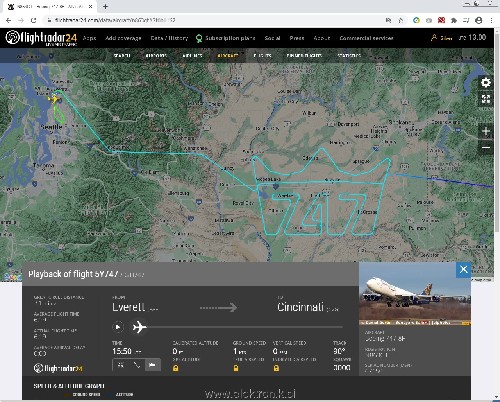This screenshot has height=402, width=500.
Task: Open the About menu
Action: pos(322,38)
